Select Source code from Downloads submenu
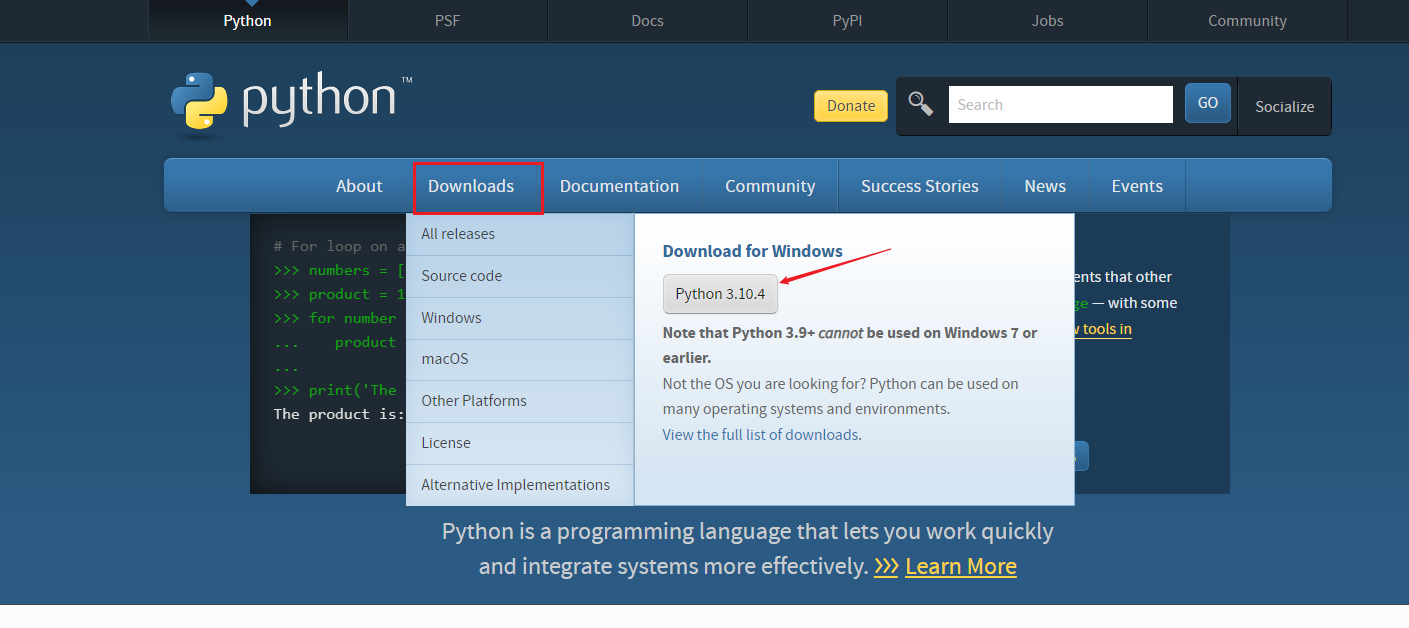Screen dimensions: 1409x628 [520, 276]
